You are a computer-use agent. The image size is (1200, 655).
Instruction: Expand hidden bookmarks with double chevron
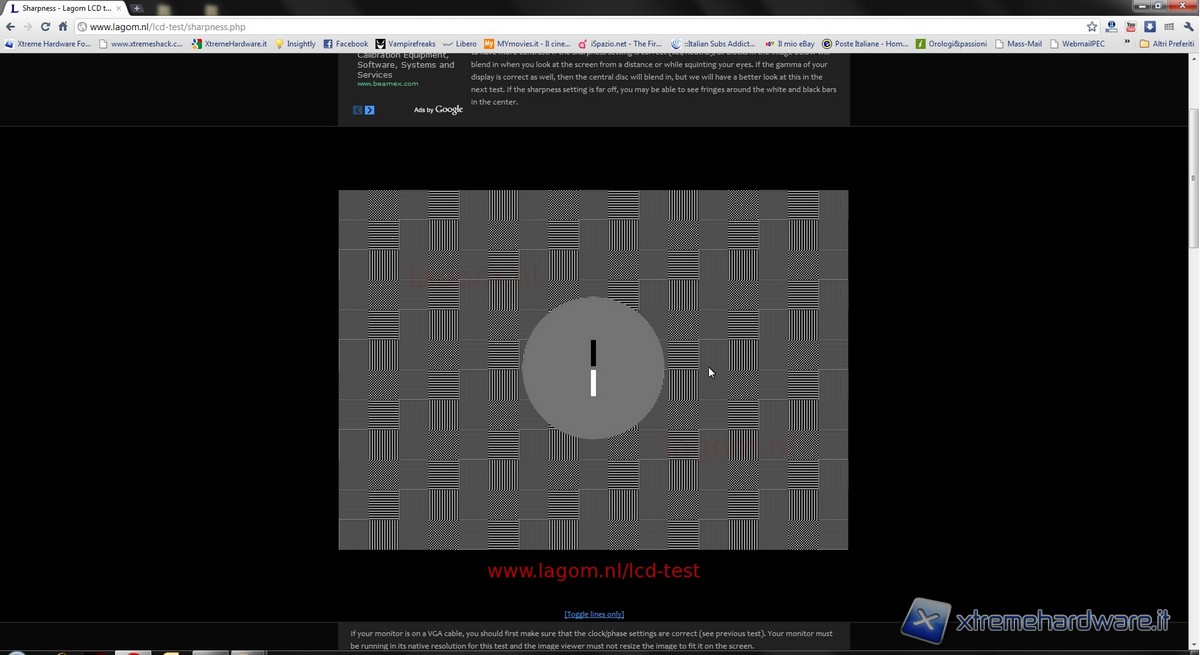coord(1127,44)
